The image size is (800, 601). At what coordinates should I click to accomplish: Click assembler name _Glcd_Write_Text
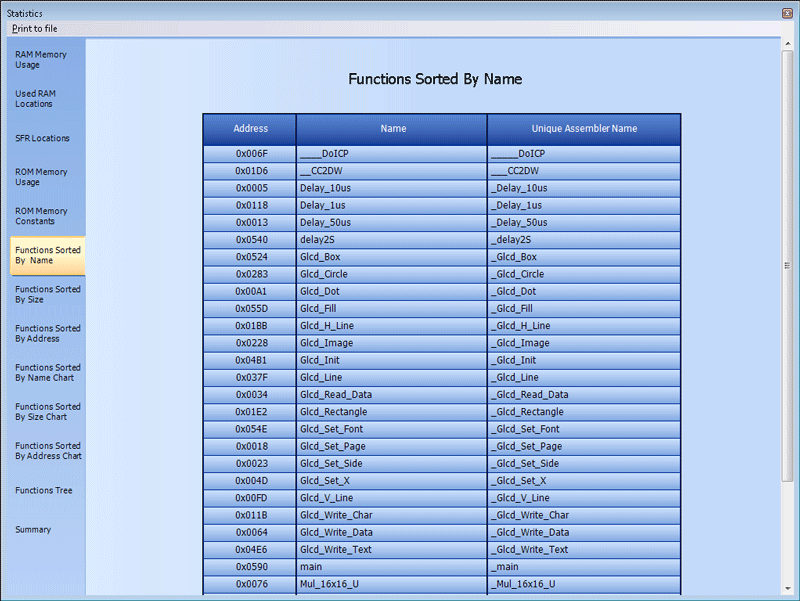tap(584, 550)
